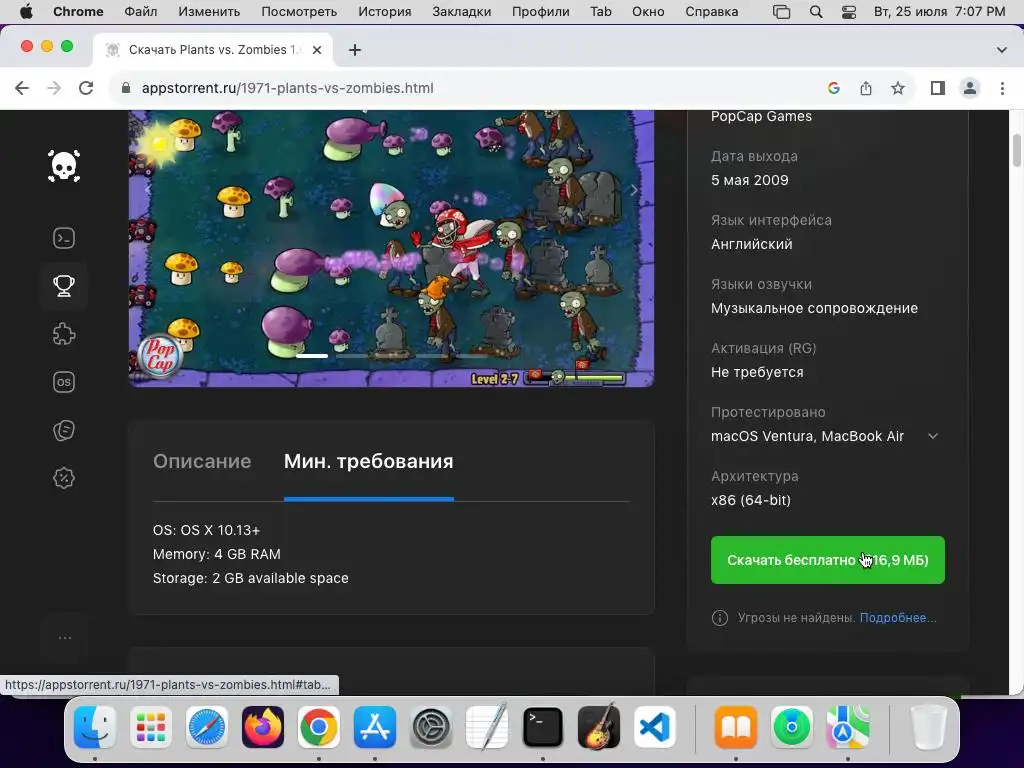Image resolution: width=1024 pixels, height=768 pixels.
Task: Open GarageBand from the Dock
Action: [x=599, y=727]
